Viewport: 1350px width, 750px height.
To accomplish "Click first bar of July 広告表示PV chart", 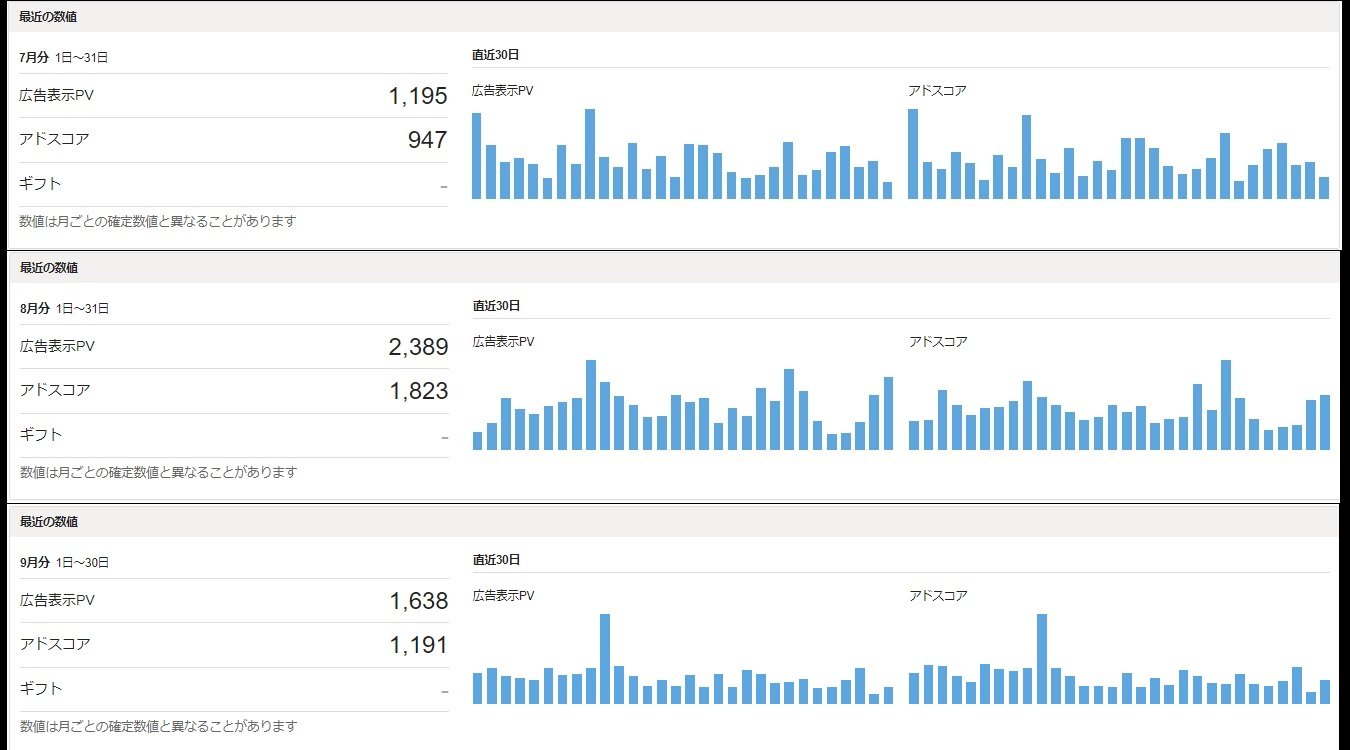I will tap(477, 156).
